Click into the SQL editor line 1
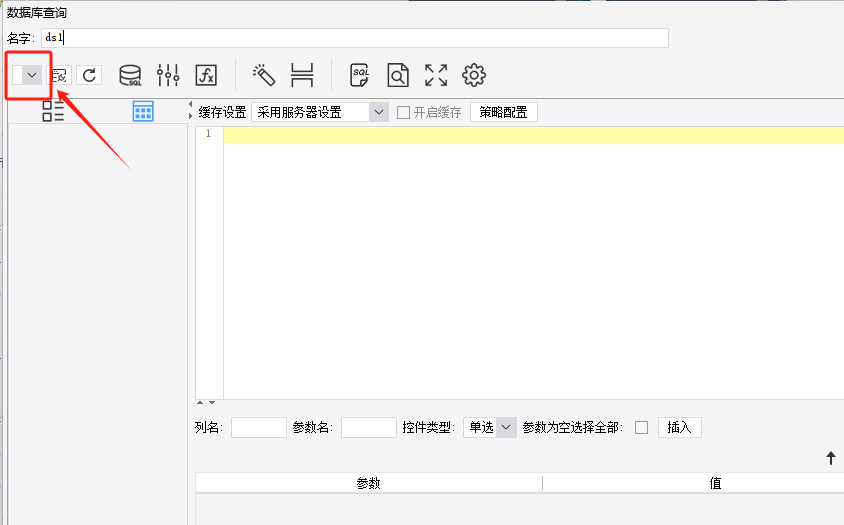The image size is (844, 525). point(533,134)
